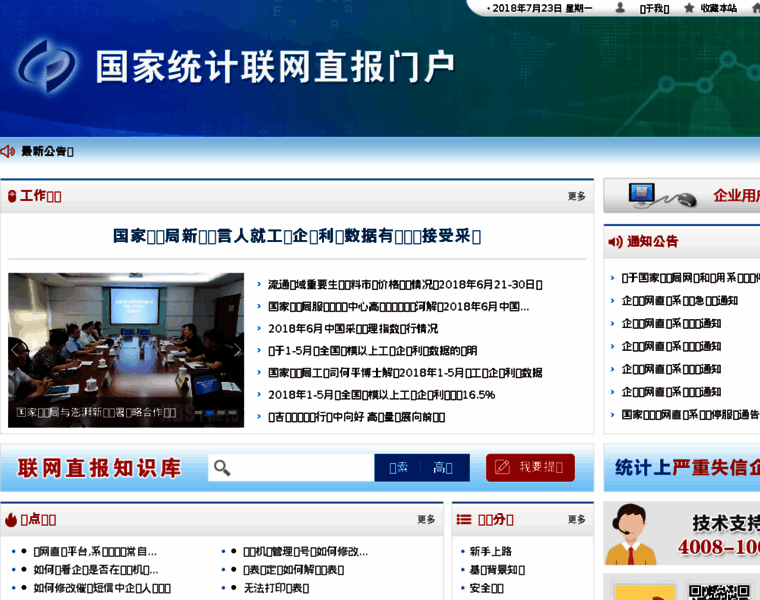760x600 pixels.
Task: Click the person icon in top bar
Action: 621,8
